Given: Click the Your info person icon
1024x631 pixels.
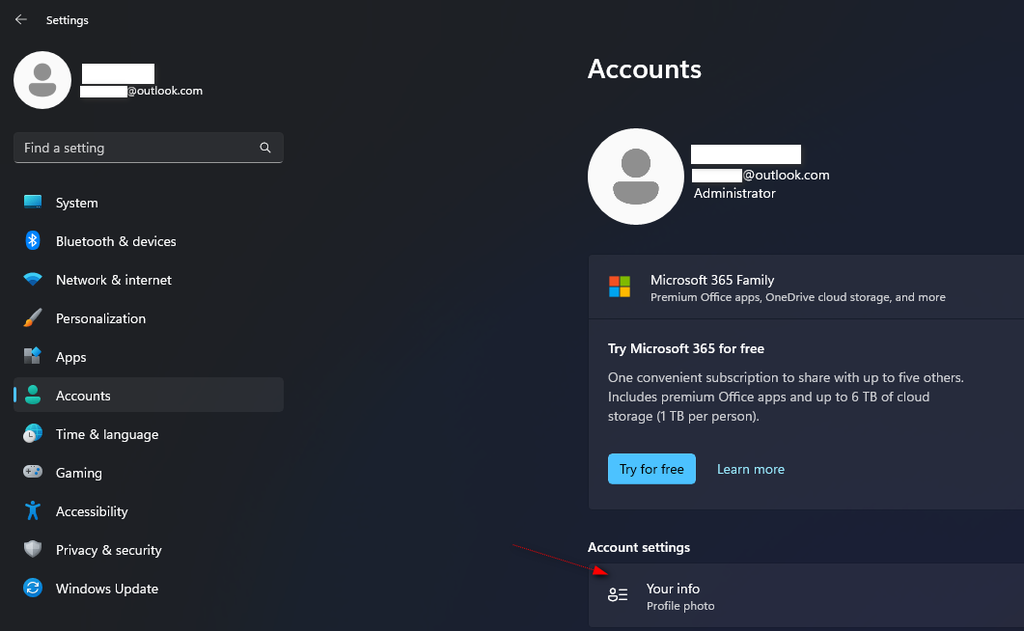Looking at the screenshot, I should [x=618, y=594].
